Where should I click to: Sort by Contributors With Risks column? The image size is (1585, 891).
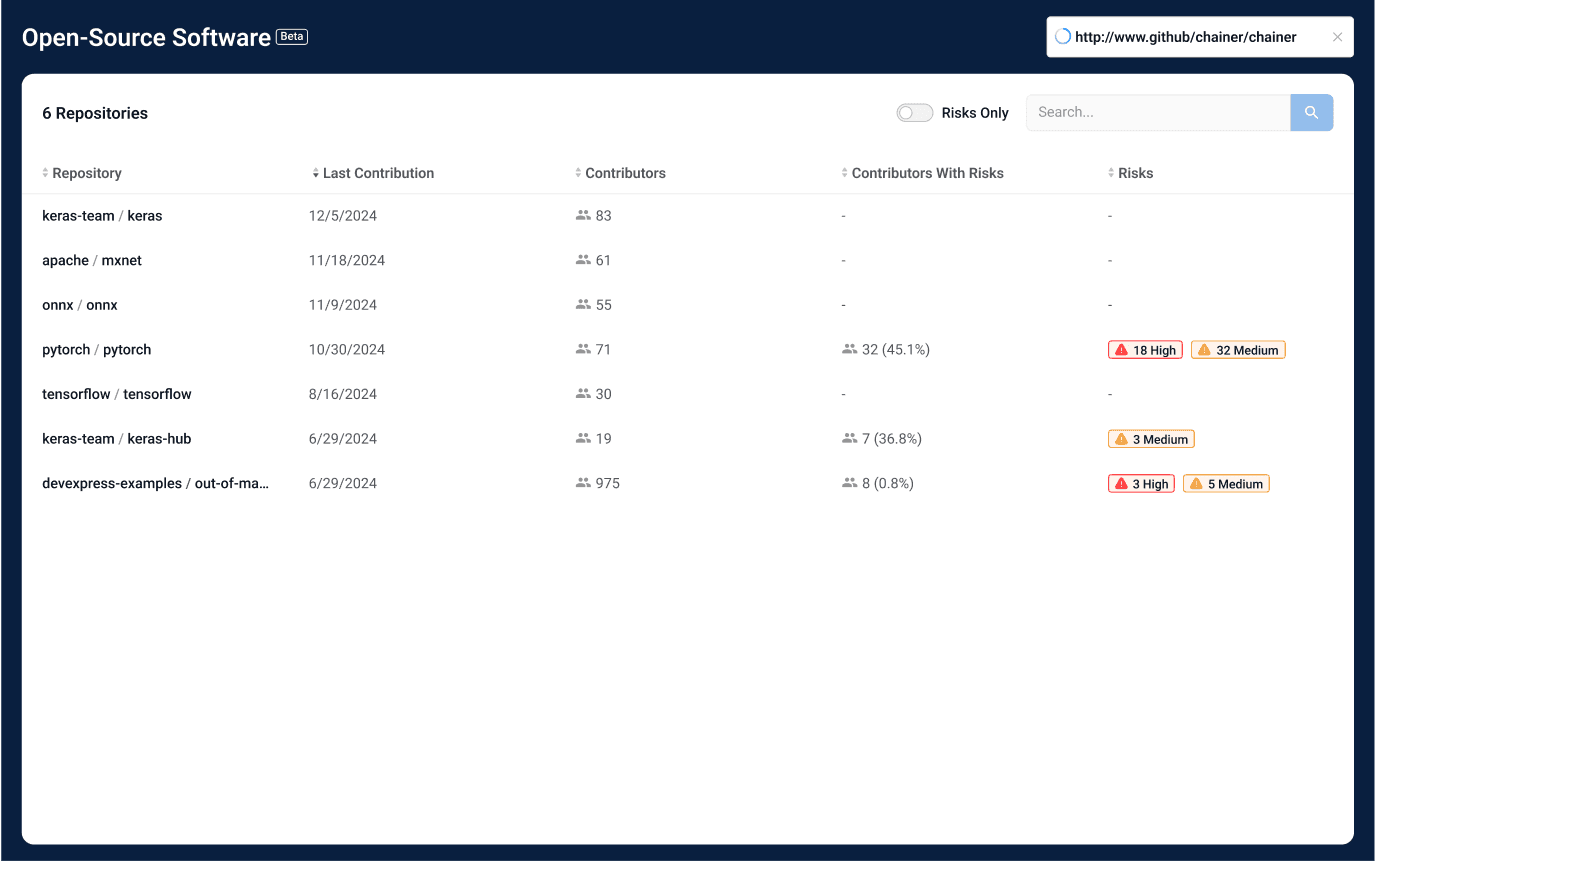point(927,173)
